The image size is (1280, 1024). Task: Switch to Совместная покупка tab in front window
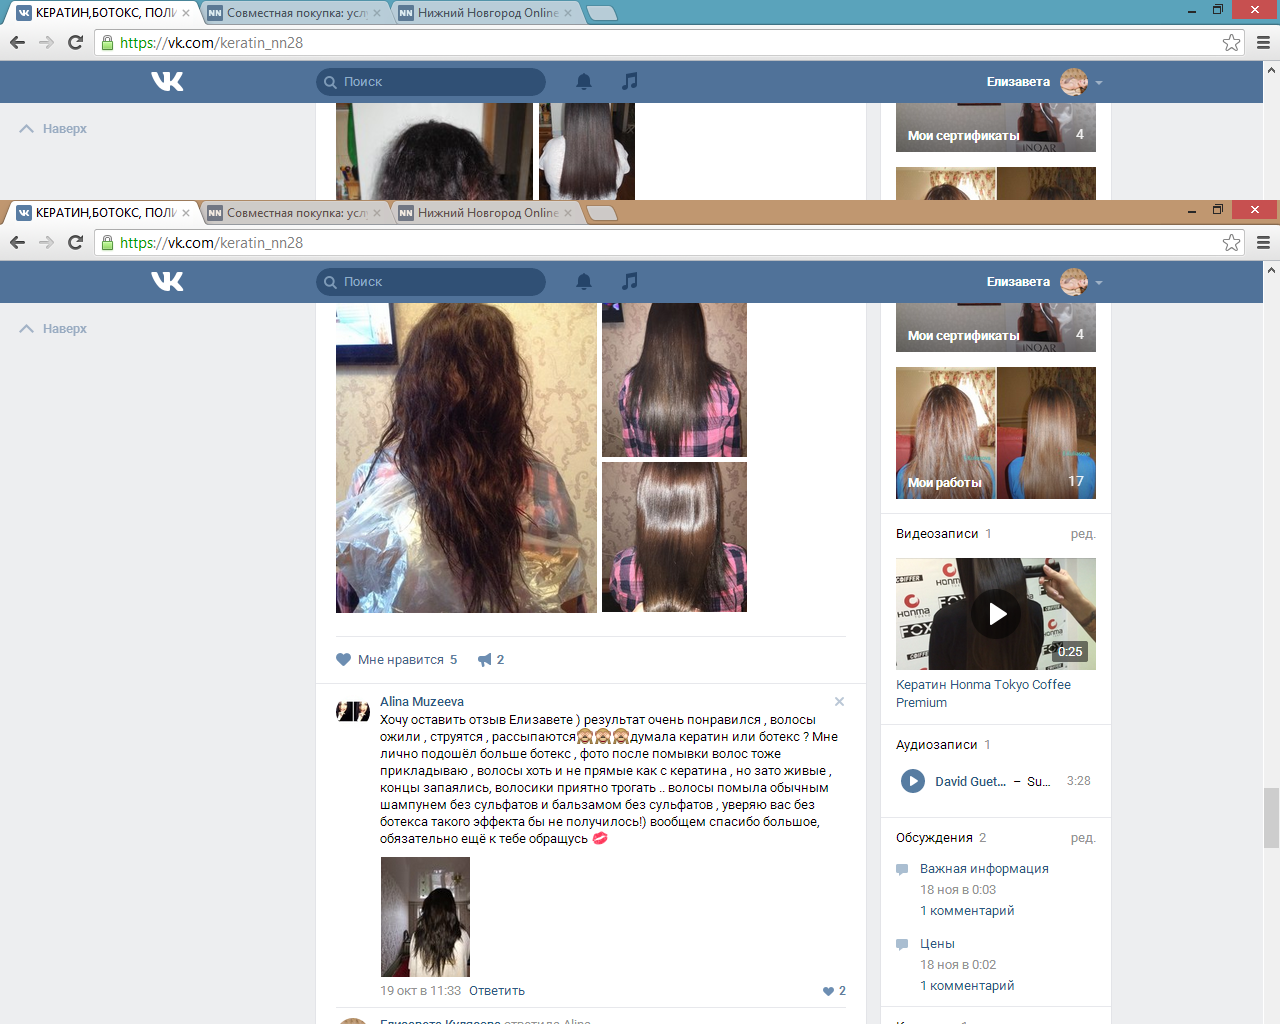(294, 213)
